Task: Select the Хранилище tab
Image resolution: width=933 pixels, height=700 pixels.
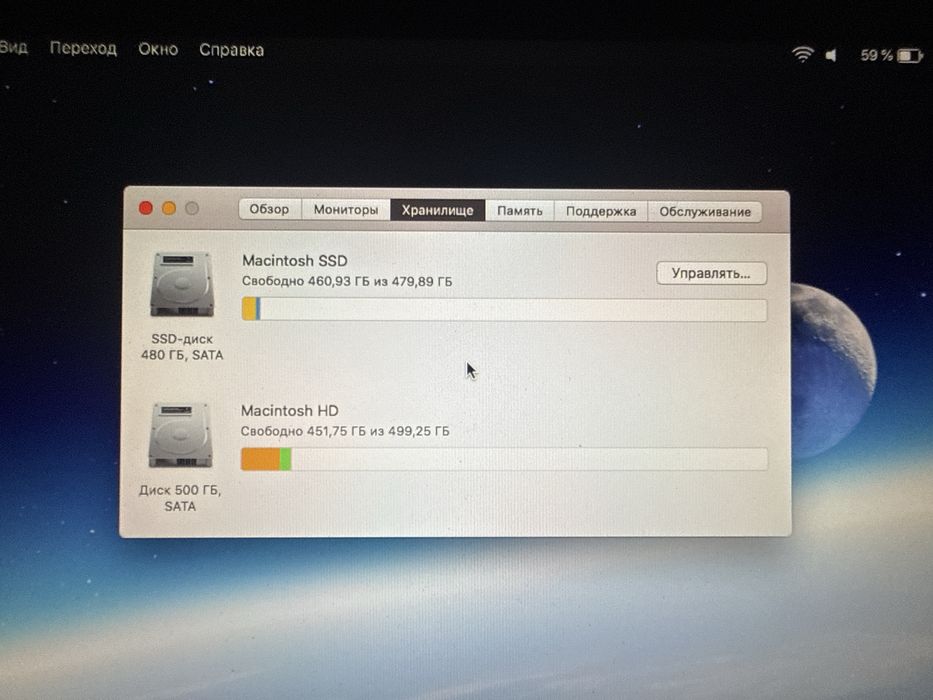Action: (437, 210)
